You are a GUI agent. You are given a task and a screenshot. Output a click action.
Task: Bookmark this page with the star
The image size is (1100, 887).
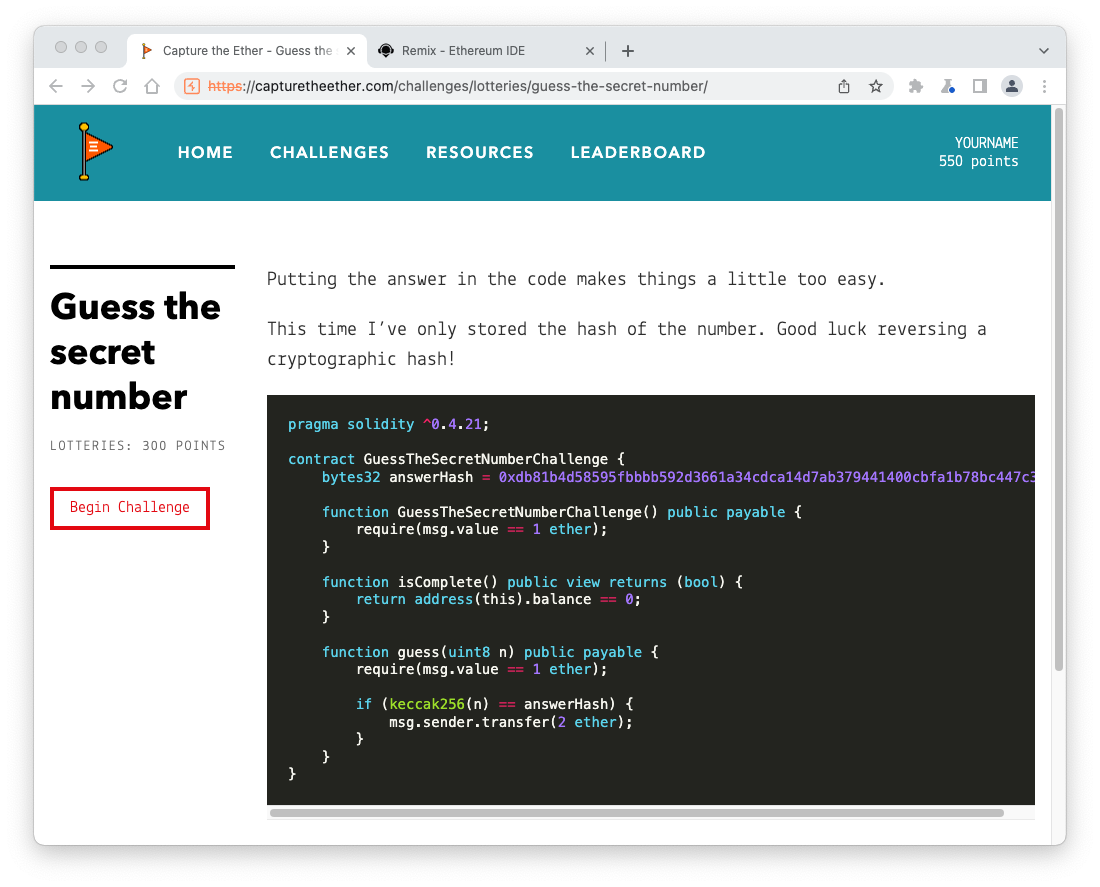click(876, 86)
